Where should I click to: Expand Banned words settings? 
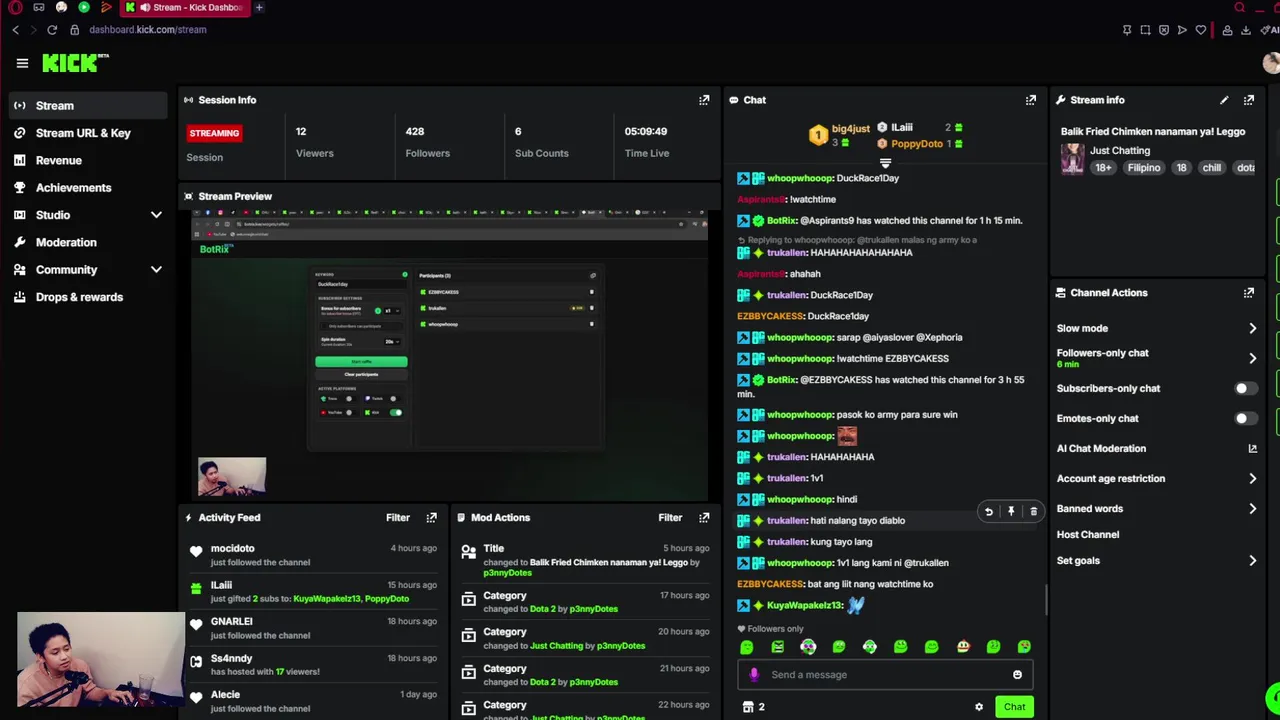pyautogui.click(x=1252, y=509)
